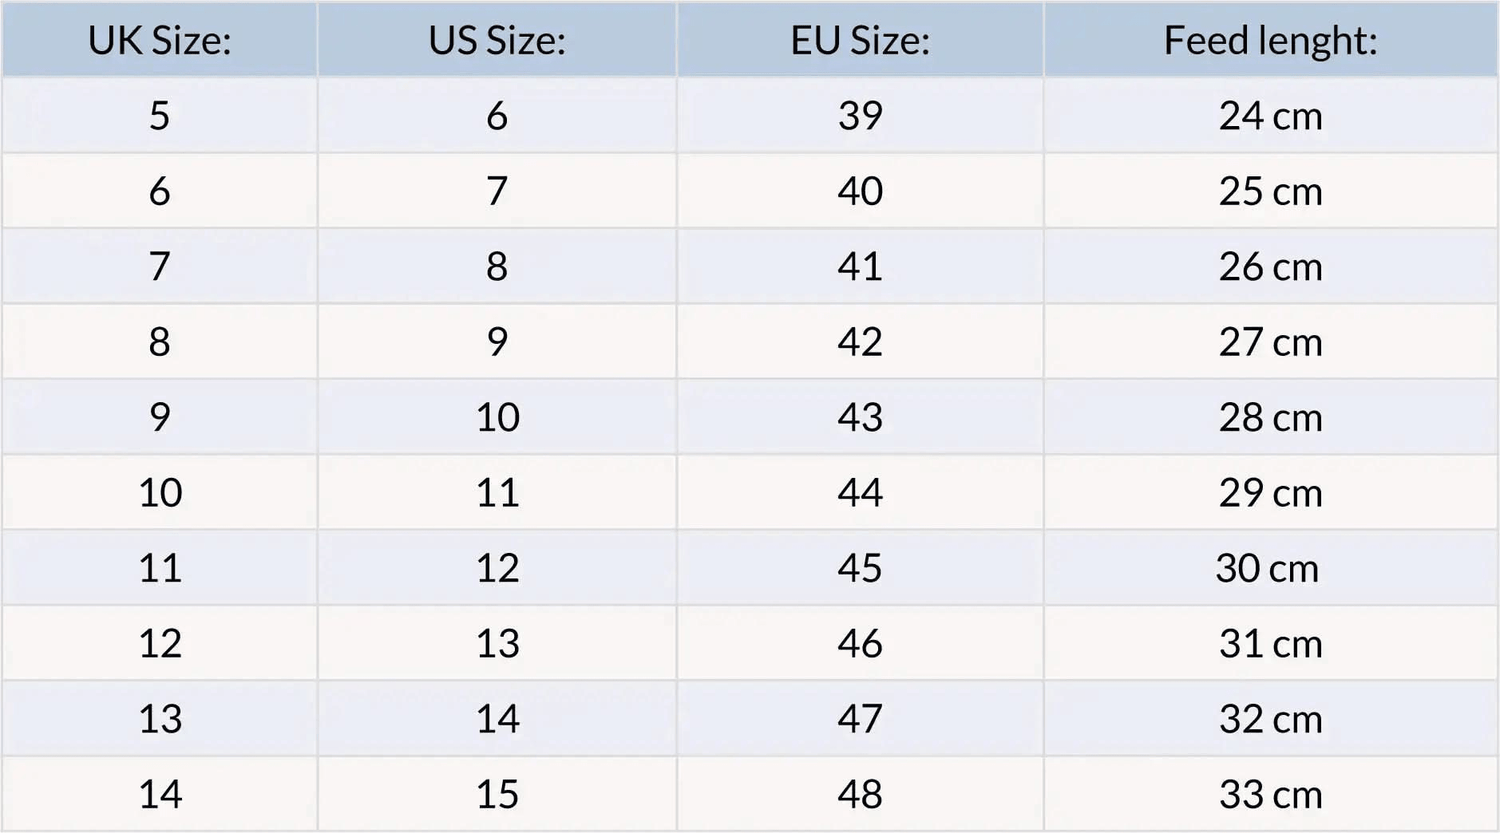This screenshot has width=1500, height=833.
Task: Select the UK size 14 cell
Action: (160, 794)
